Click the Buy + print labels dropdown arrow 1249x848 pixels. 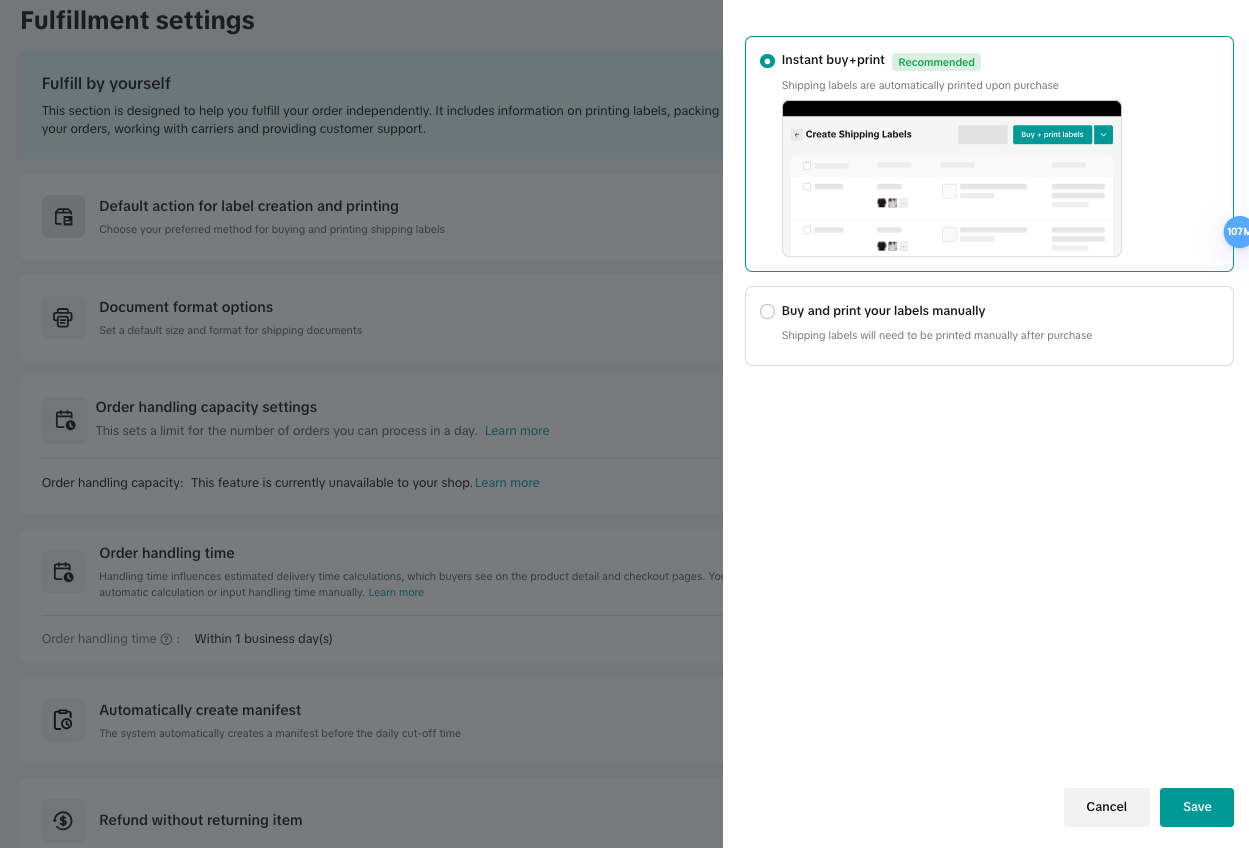1103,135
